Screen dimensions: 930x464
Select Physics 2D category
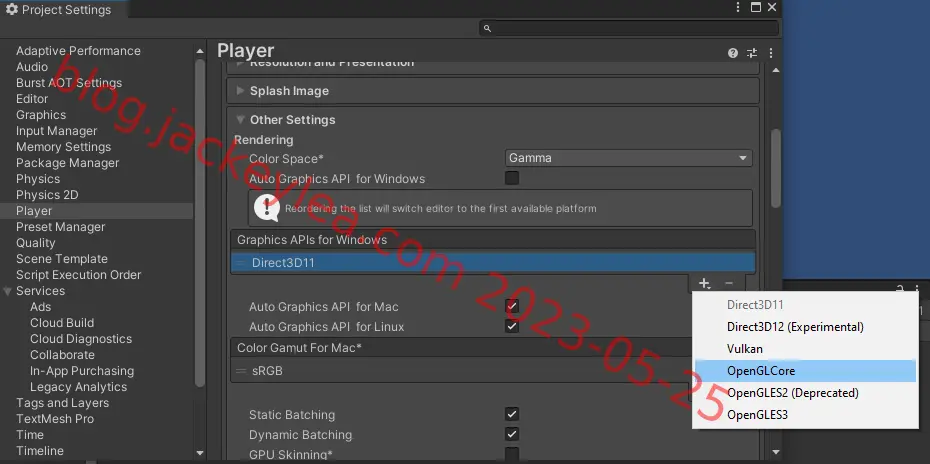[x=47, y=195]
